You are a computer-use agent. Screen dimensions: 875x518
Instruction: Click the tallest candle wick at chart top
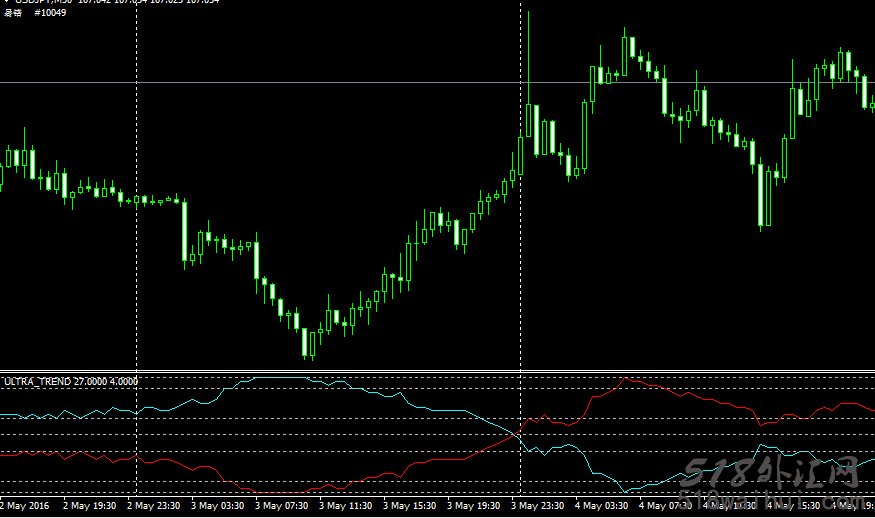[x=528, y=40]
